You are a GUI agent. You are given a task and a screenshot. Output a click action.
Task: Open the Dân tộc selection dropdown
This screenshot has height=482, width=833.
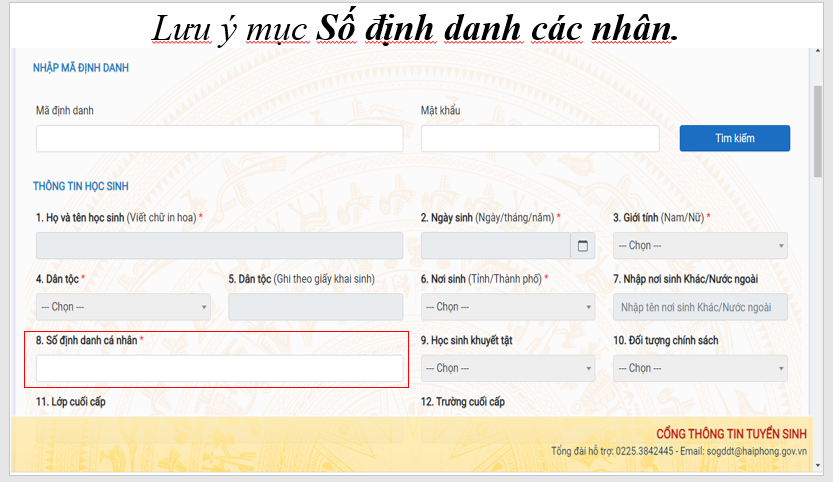[123, 307]
